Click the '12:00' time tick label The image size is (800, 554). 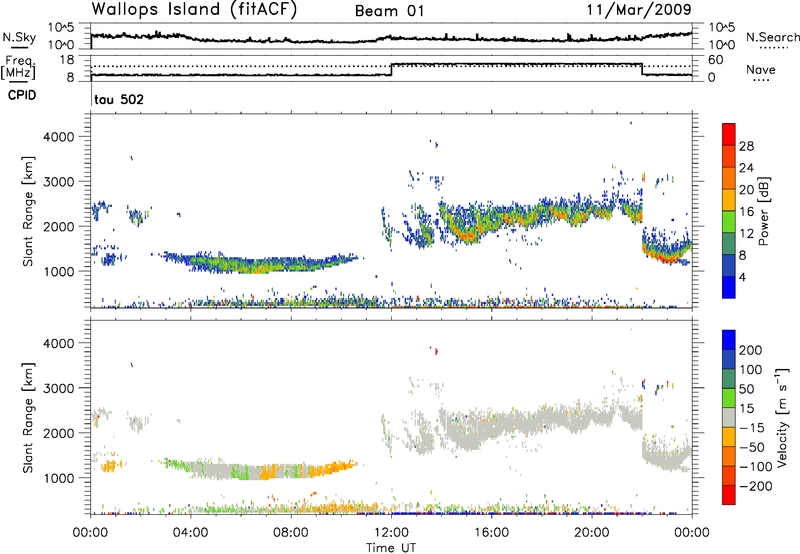click(x=391, y=533)
